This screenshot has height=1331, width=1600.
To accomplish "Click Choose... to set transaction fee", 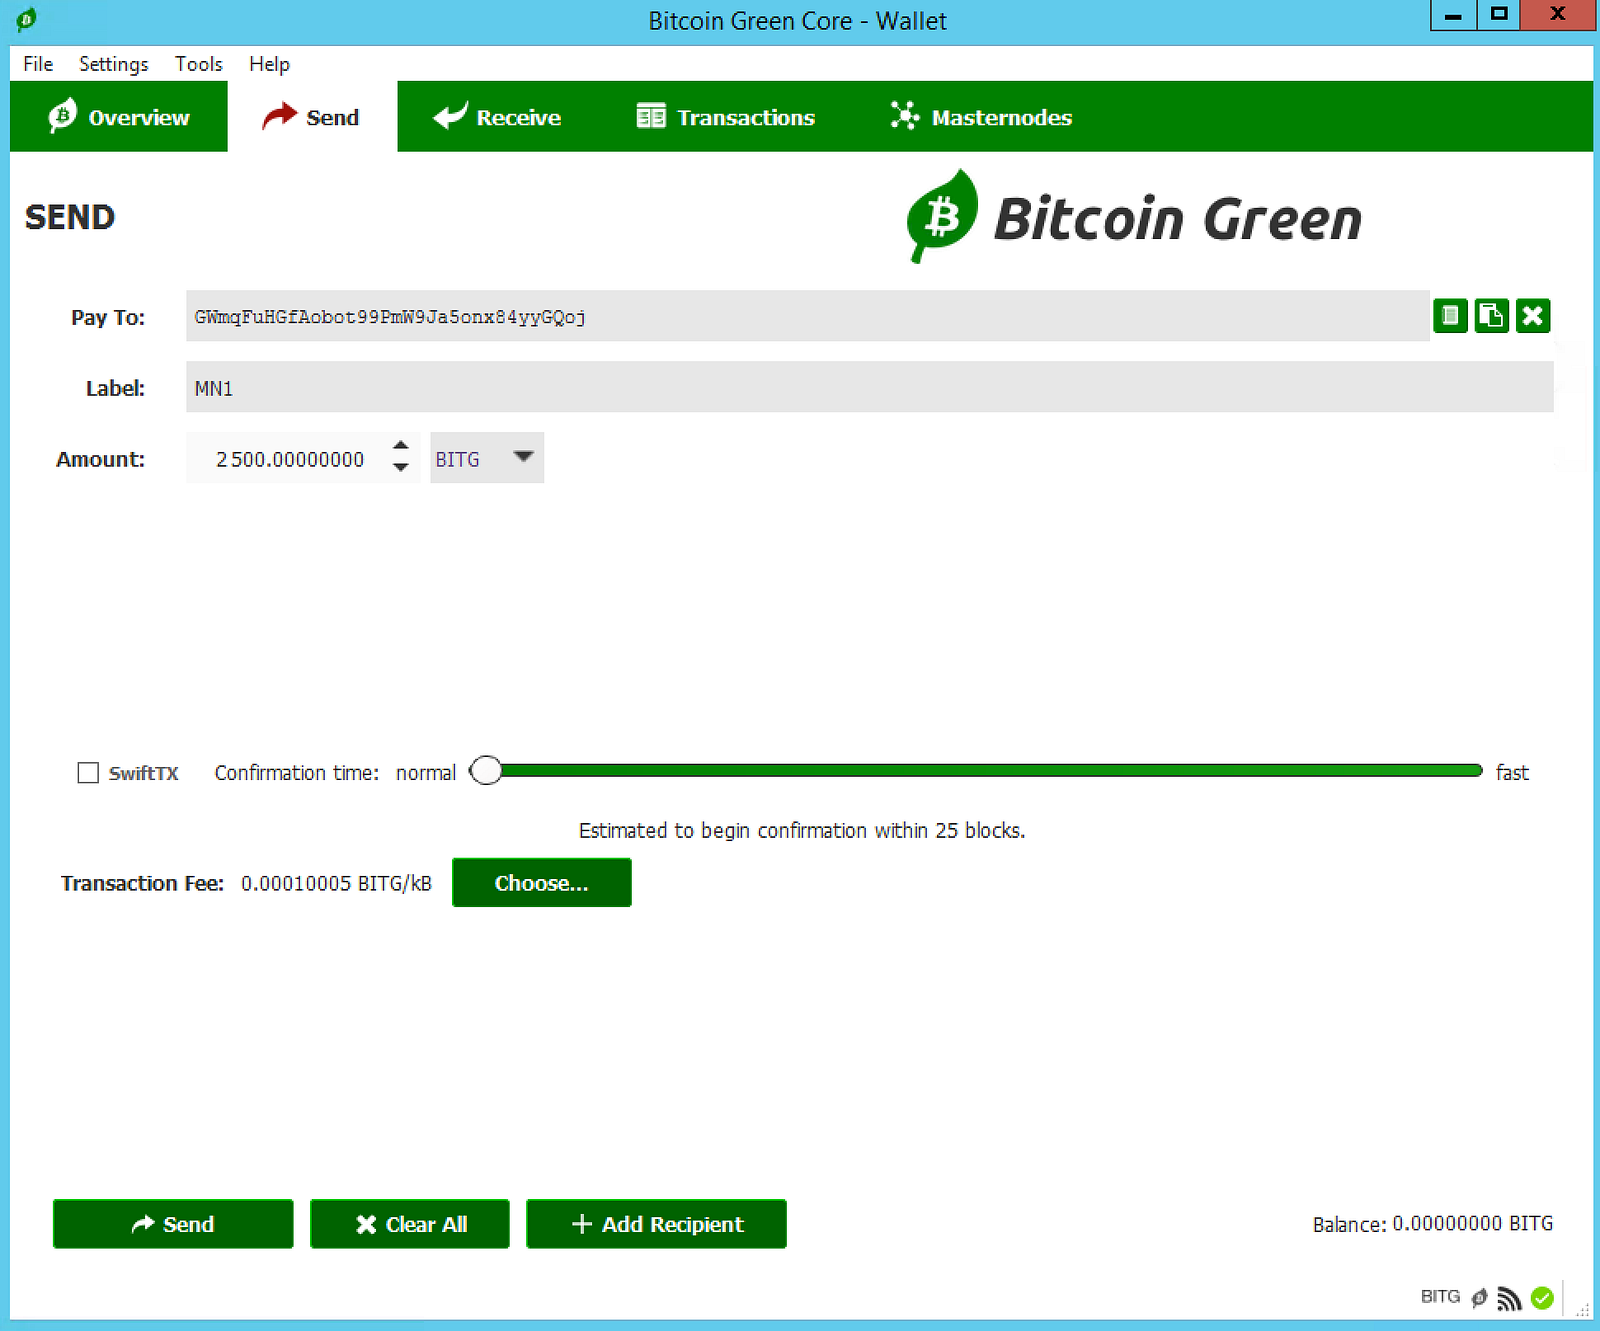I will pos(542,883).
